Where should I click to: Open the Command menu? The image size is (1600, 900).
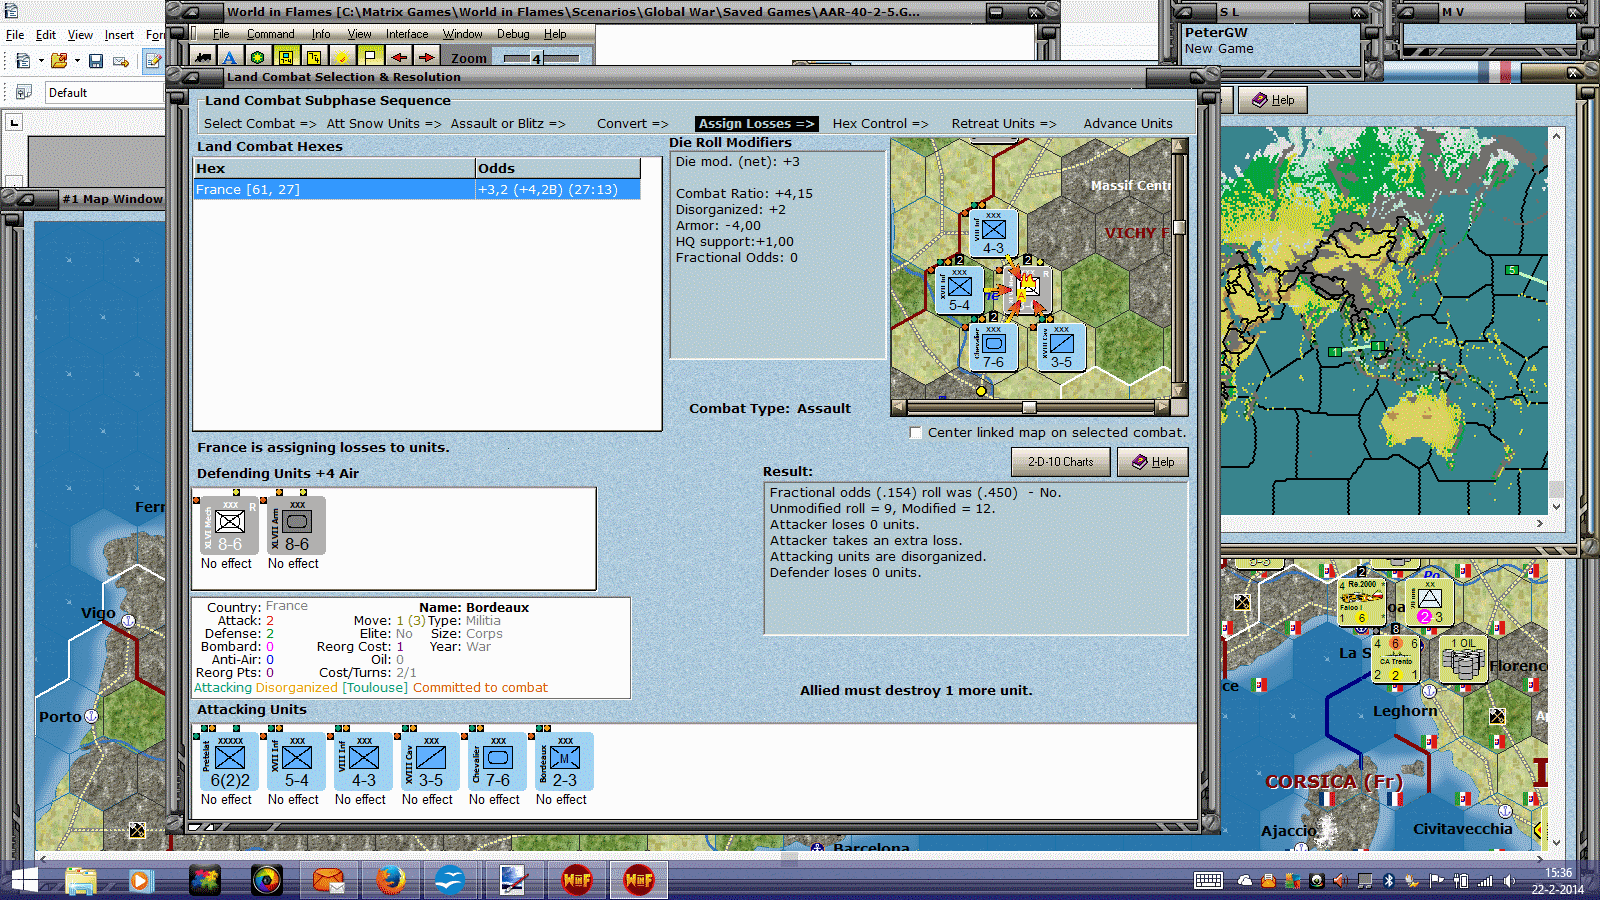(x=270, y=34)
